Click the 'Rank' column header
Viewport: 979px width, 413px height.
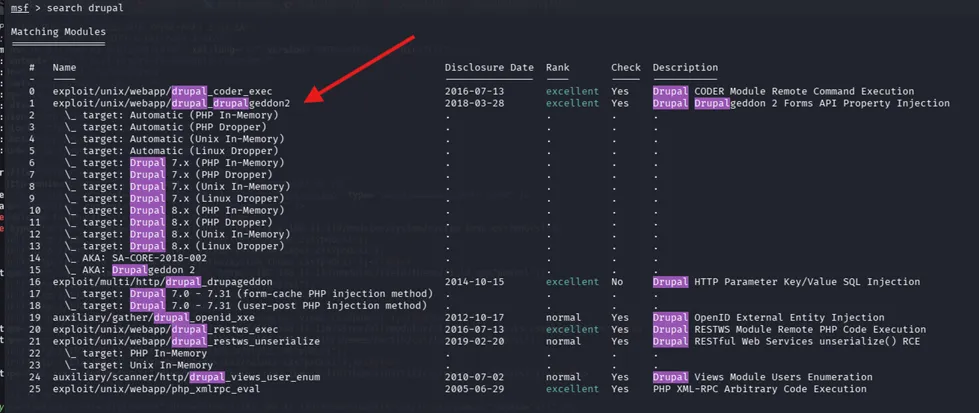coord(558,67)
